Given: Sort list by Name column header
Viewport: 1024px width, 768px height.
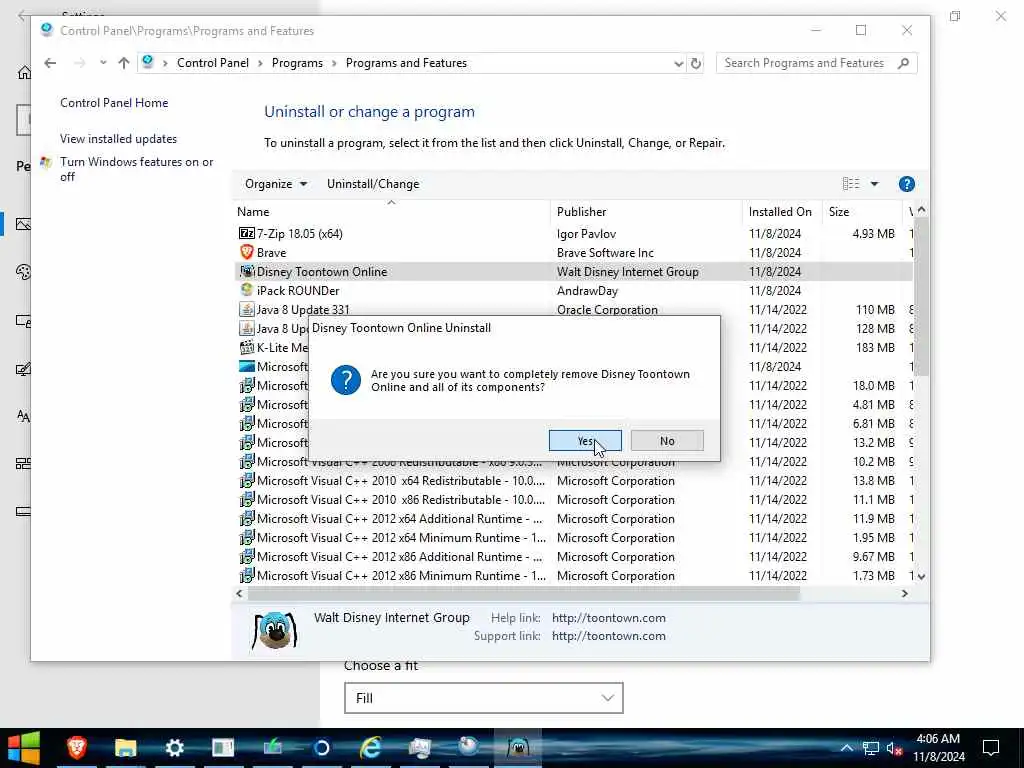Looking at the screenshot, I should coord(392,212).
